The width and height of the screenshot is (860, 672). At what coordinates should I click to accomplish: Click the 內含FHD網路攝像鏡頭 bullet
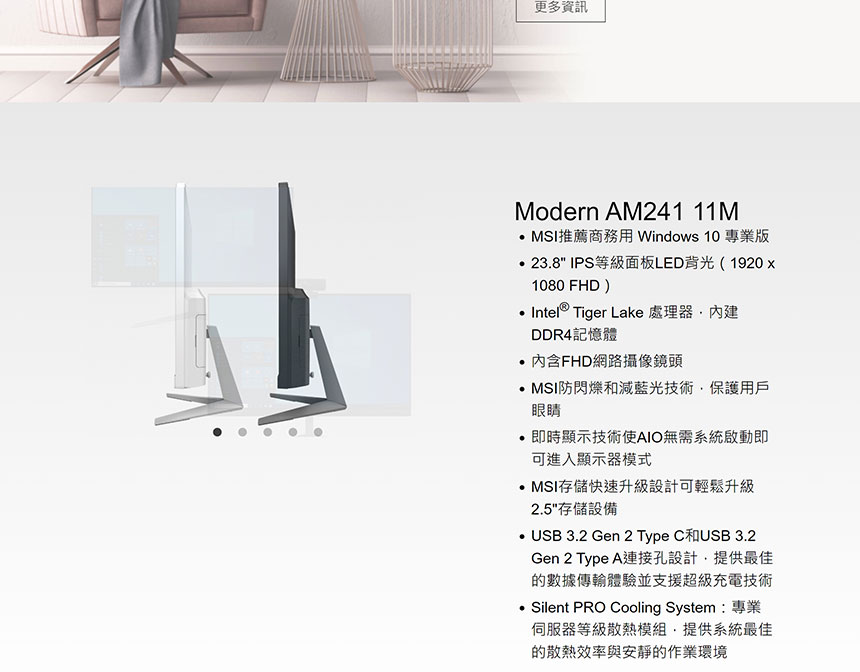tap(607, 361)
